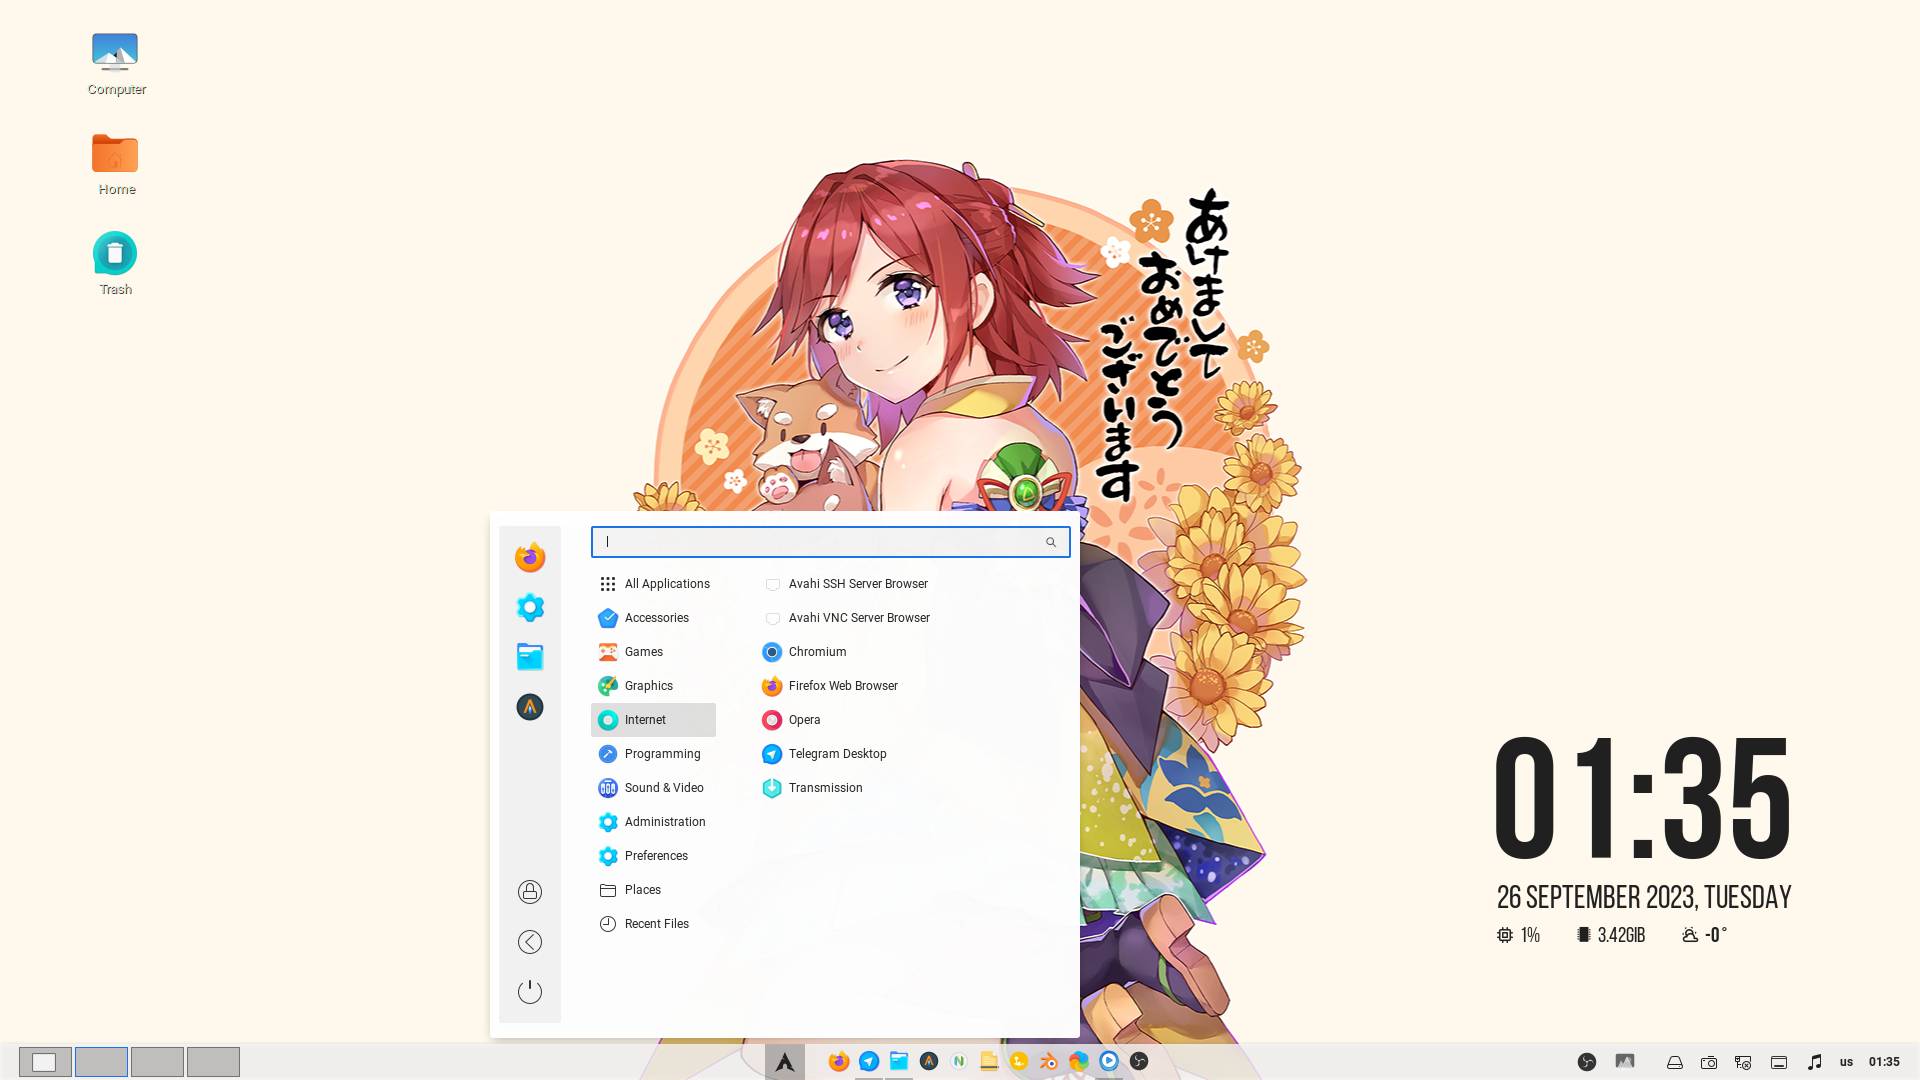Launch Telegram Desktop from the Internet list
This screenshot has width=1920, height=1080.
tap(837, 754)
